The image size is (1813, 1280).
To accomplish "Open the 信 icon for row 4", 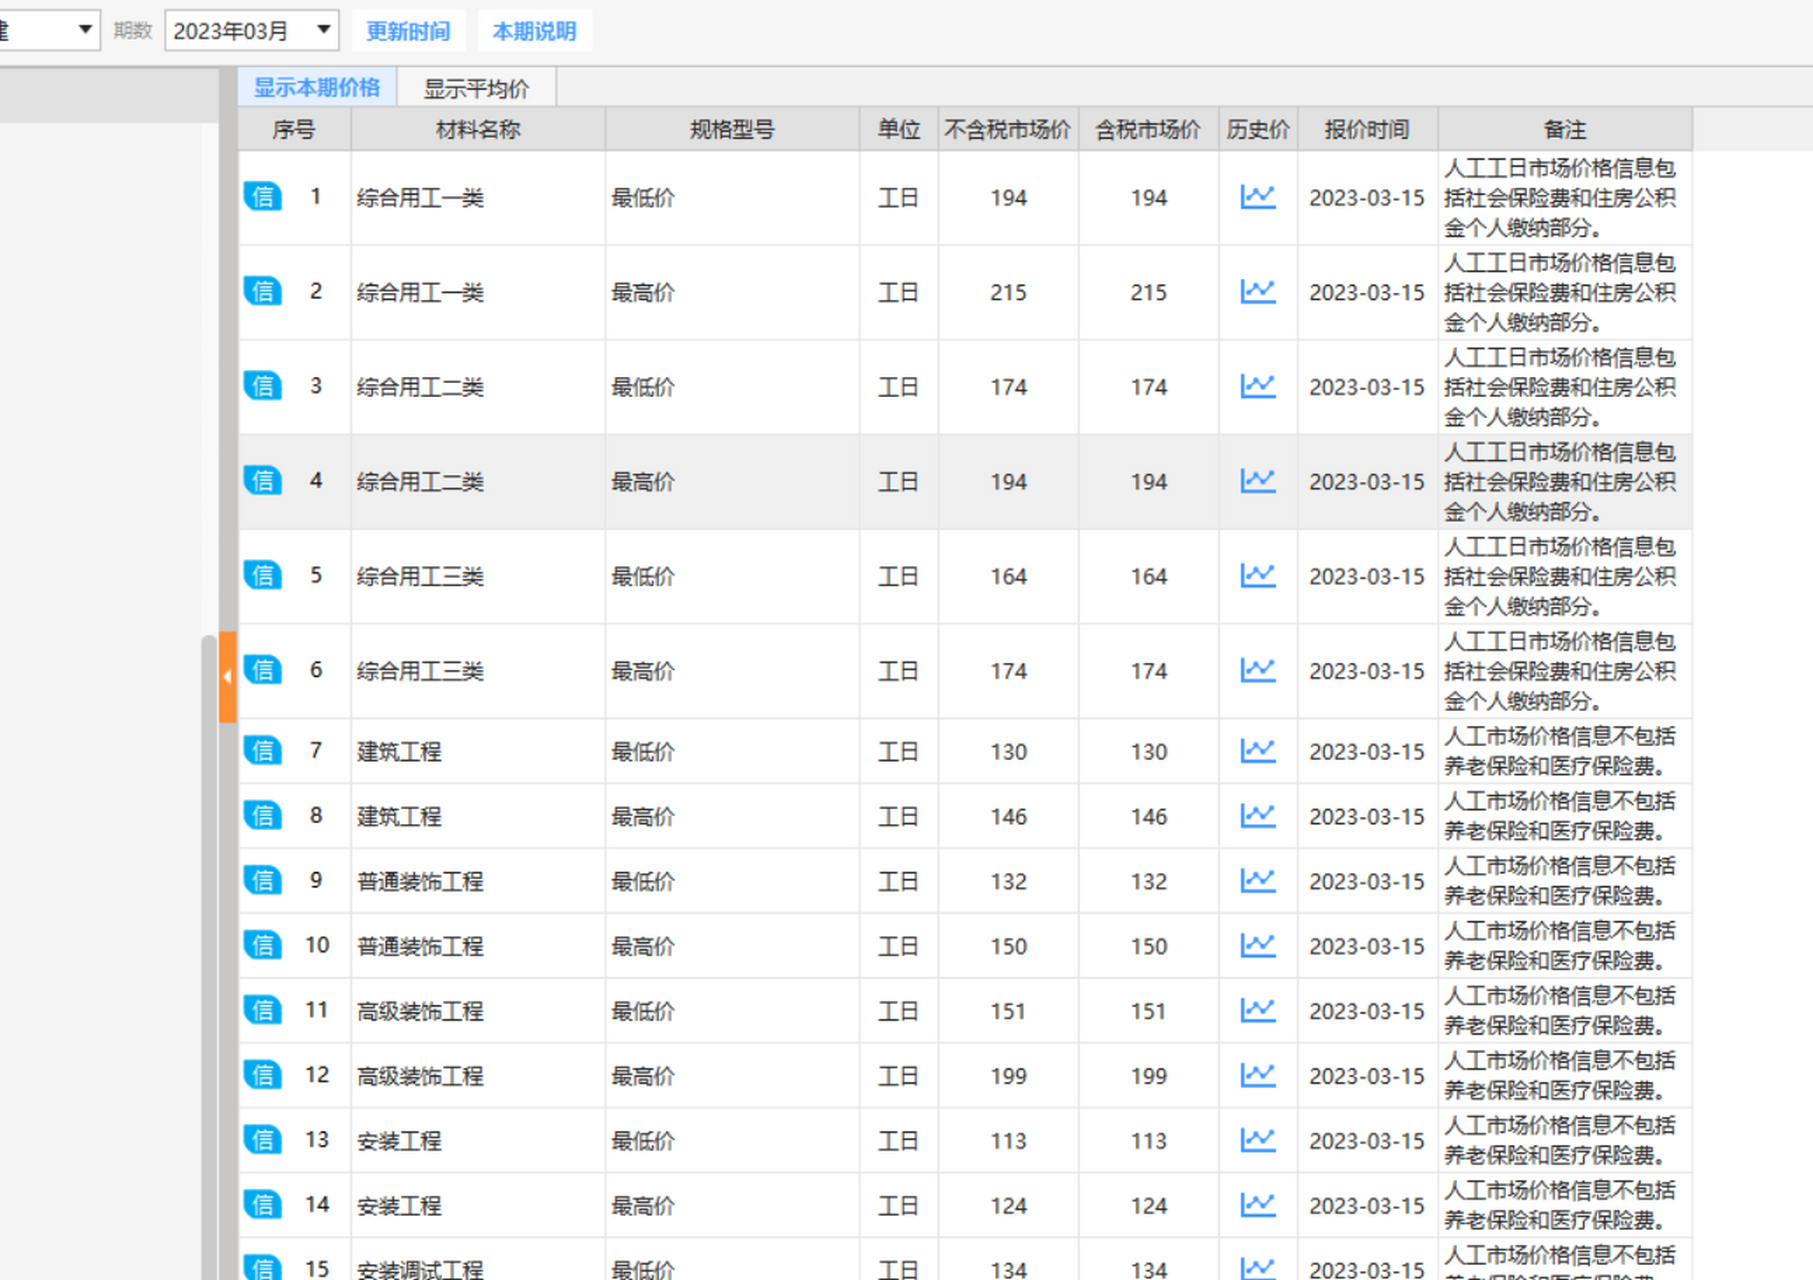I will tap(263, 480).
